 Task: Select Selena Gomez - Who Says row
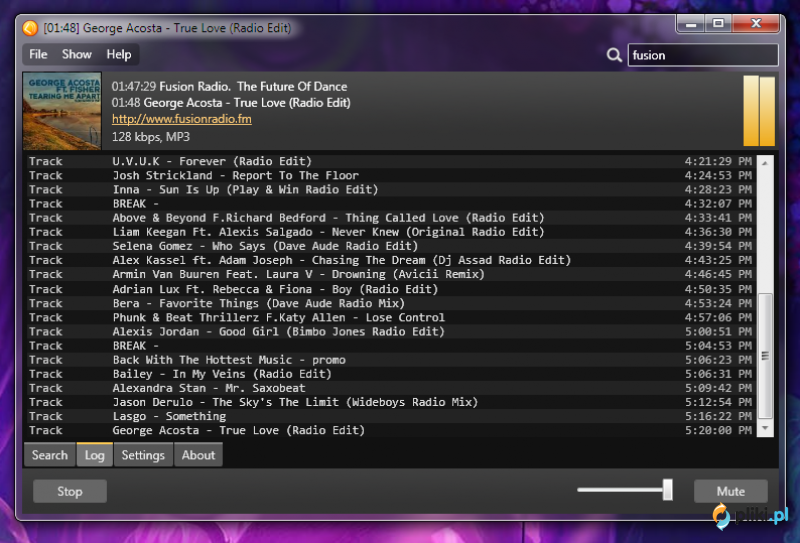point(391,246)
